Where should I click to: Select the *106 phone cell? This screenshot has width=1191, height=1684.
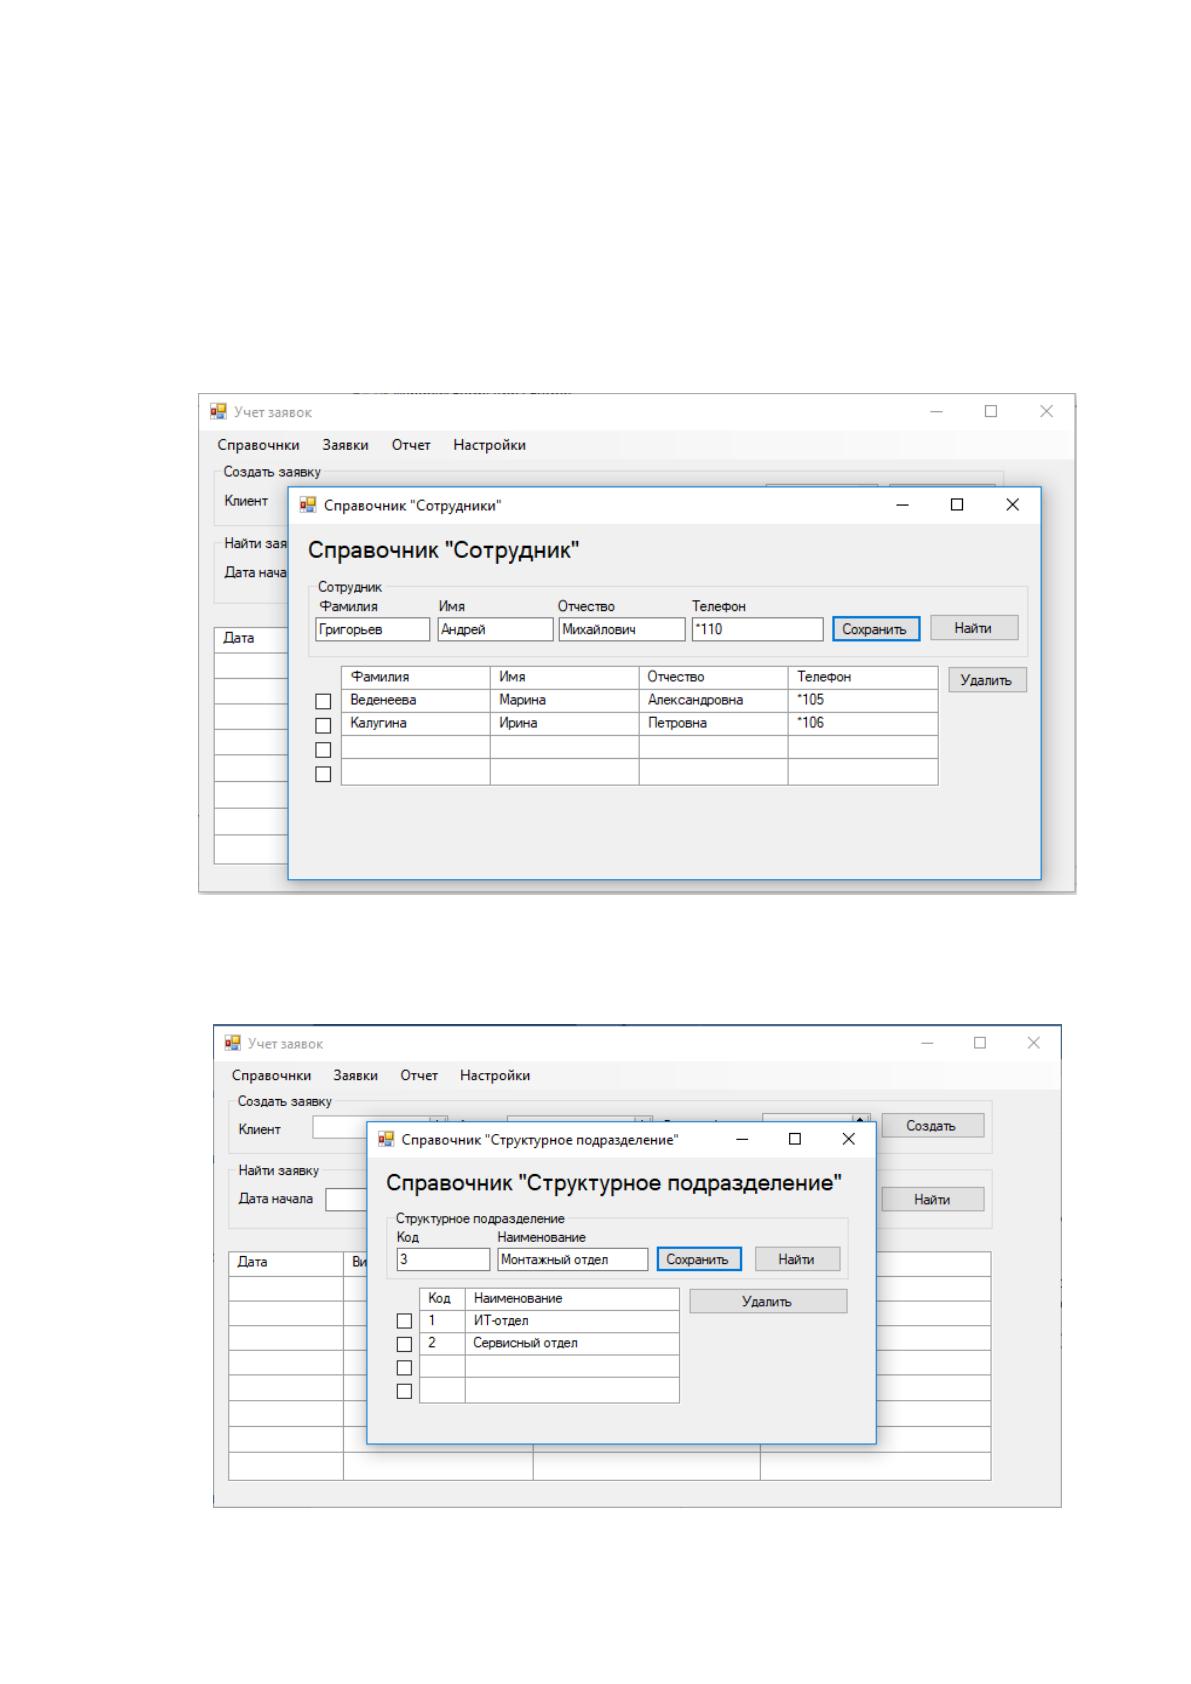[863, 724]
